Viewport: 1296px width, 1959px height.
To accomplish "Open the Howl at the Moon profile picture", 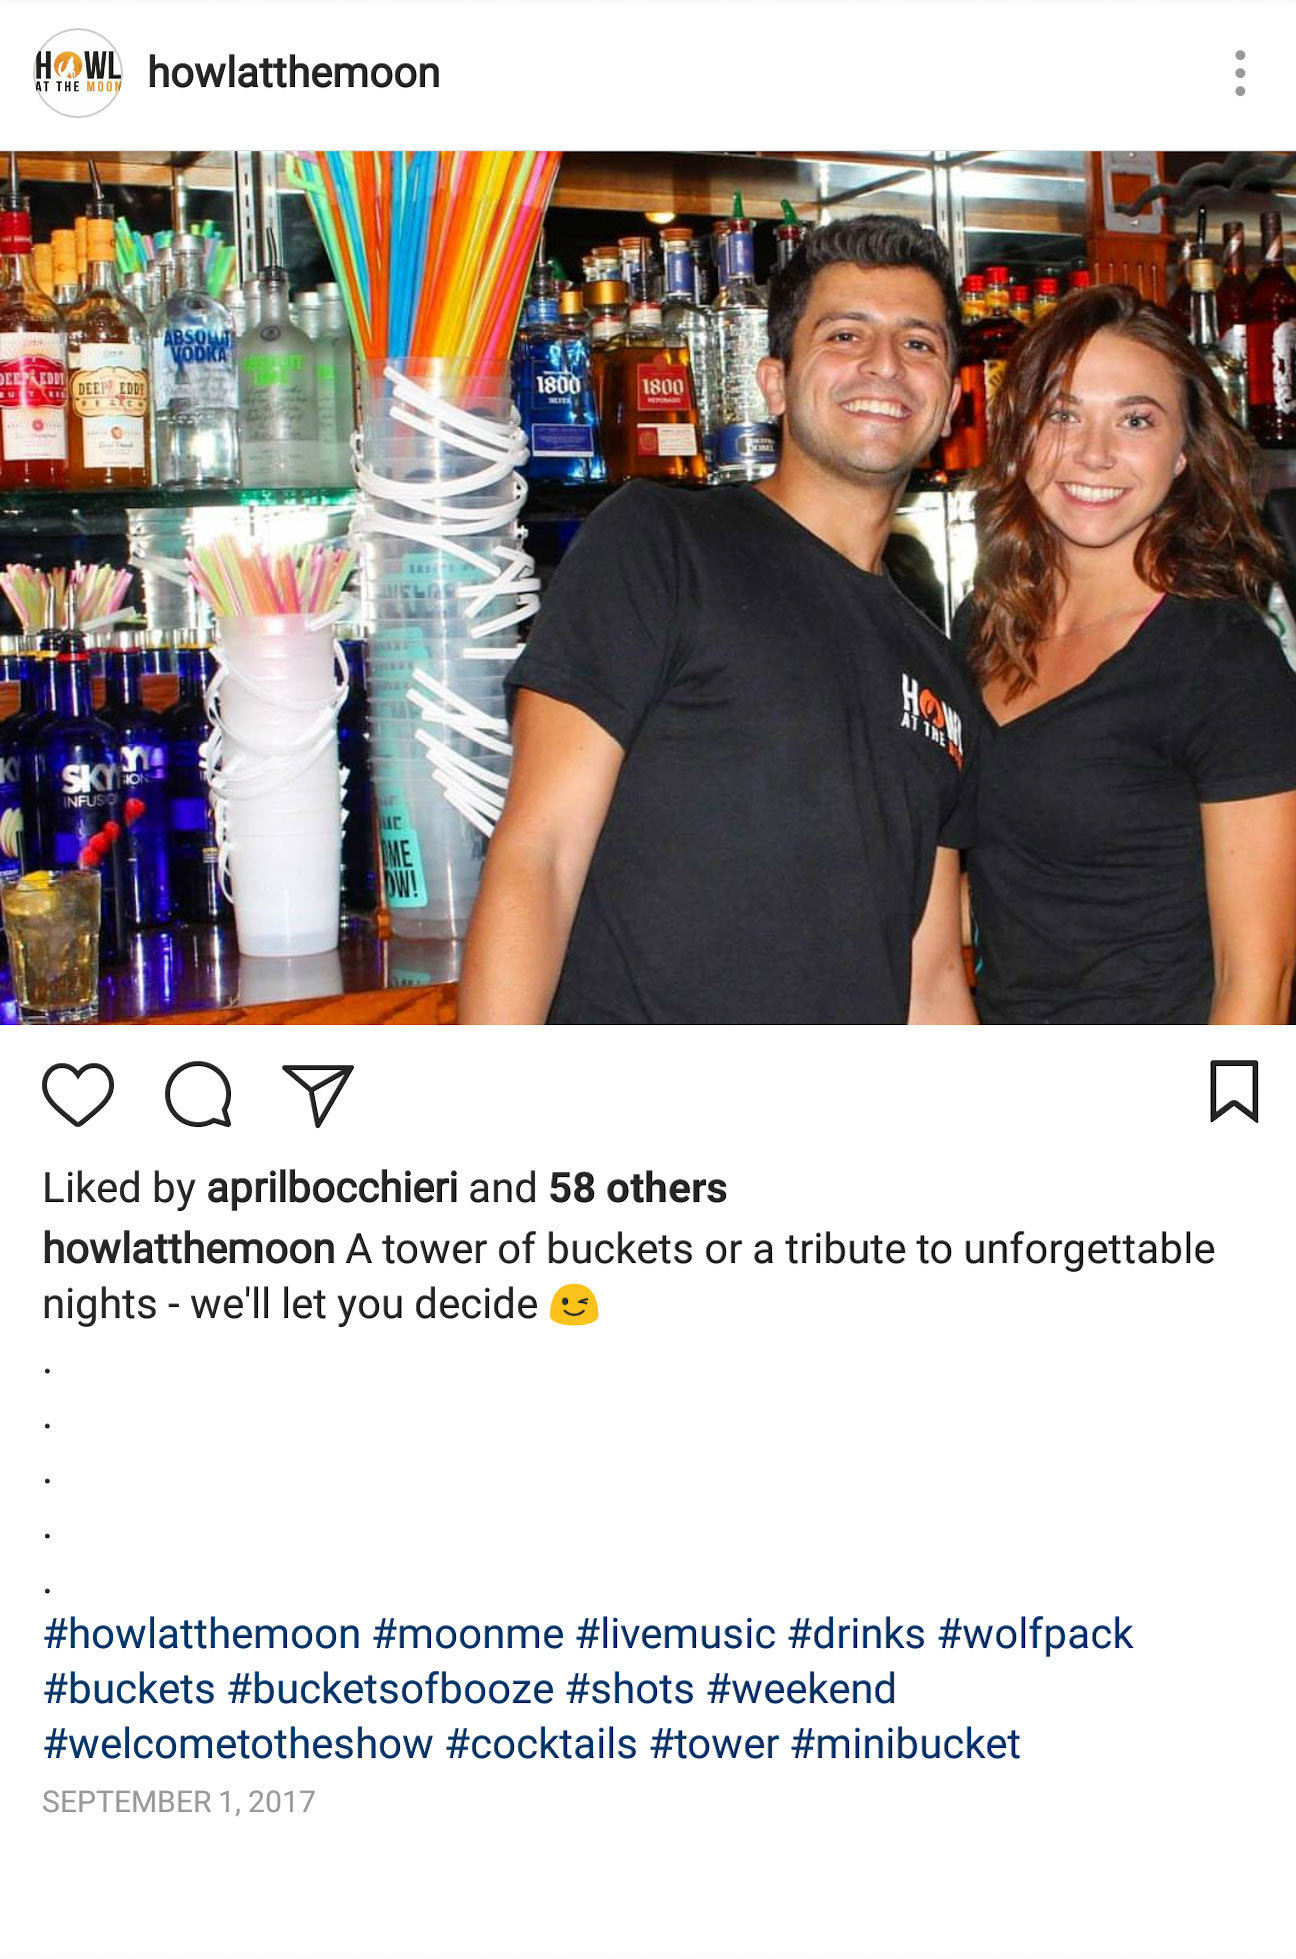I will click(78, 73).
